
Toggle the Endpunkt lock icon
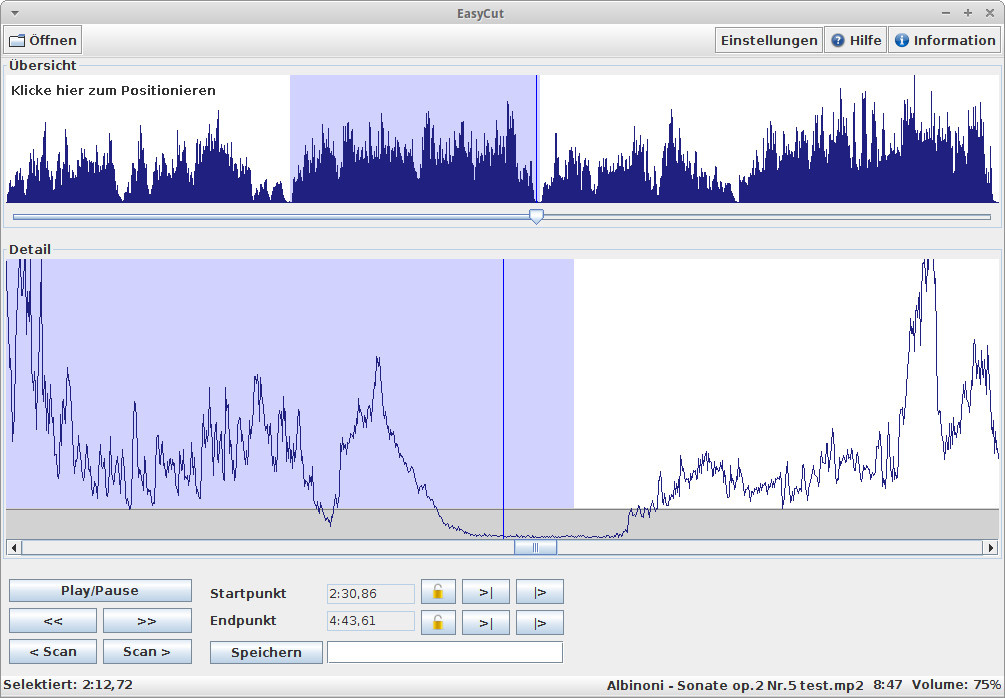[438, 623]
